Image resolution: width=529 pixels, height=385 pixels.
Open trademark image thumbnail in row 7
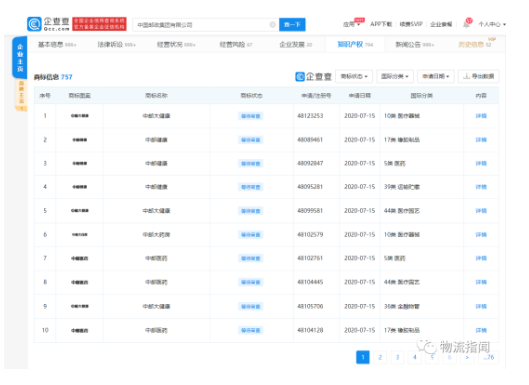80,258
